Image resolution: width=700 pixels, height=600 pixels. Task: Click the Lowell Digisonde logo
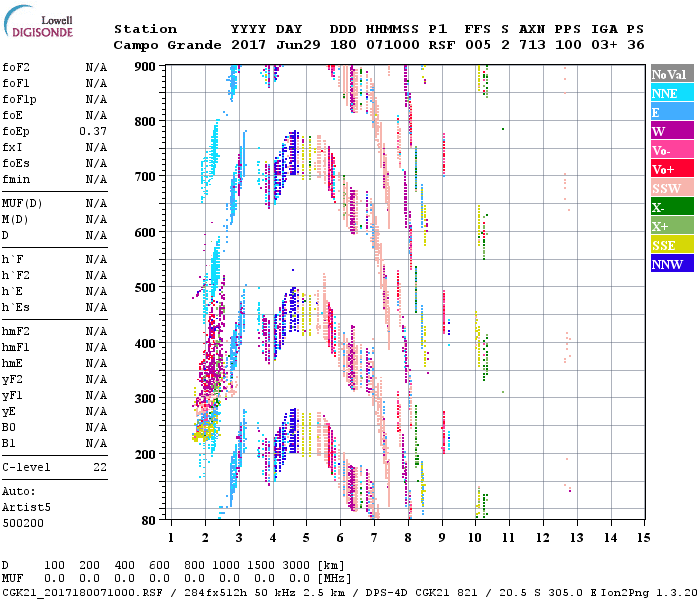point(38,21)
